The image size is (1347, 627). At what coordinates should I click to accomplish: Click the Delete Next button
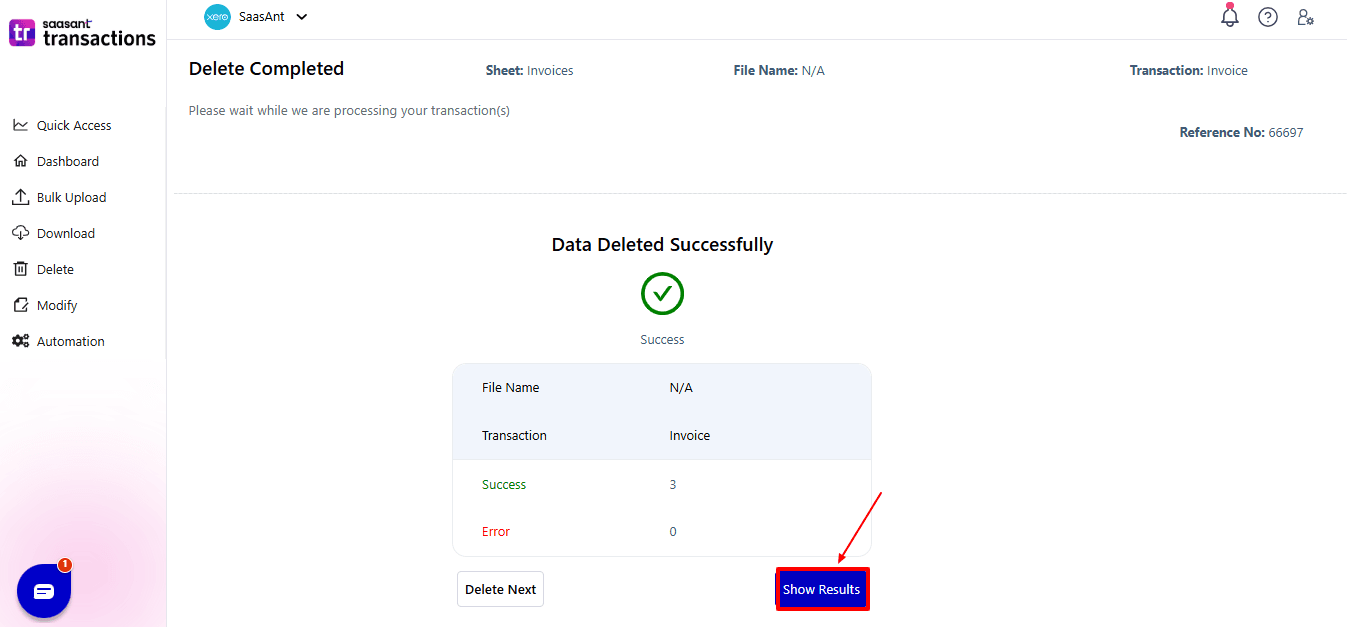500,589
